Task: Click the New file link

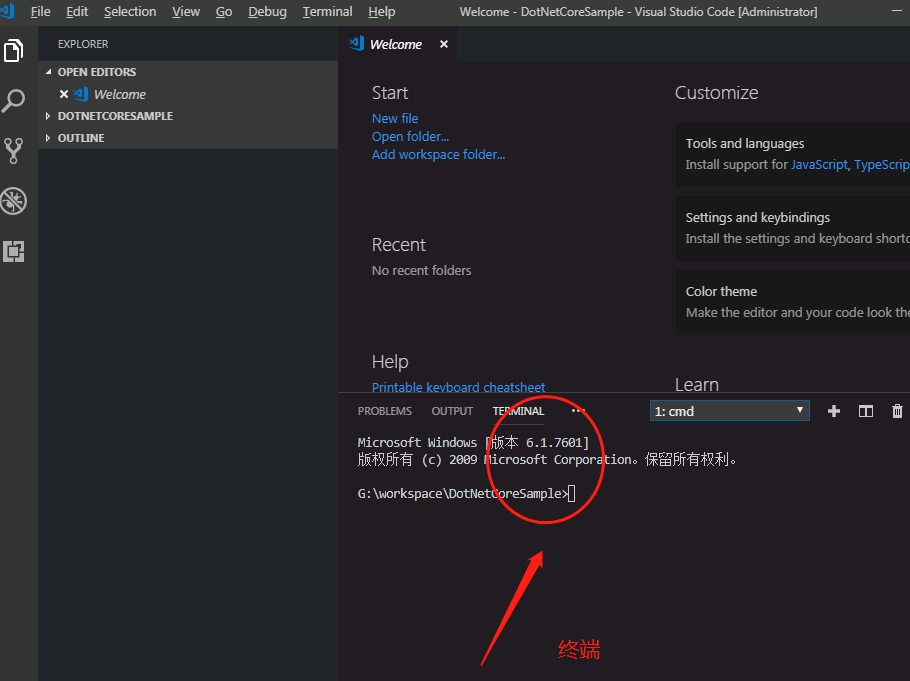Action: (395, 119)
